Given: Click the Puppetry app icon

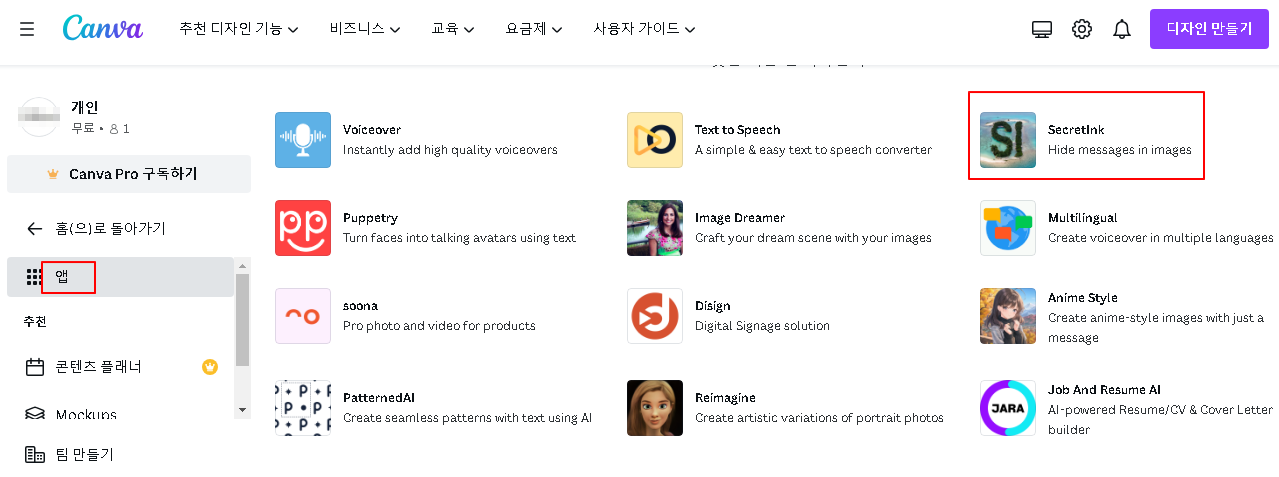Looking at the screenshot, I should tap(303, 228).
